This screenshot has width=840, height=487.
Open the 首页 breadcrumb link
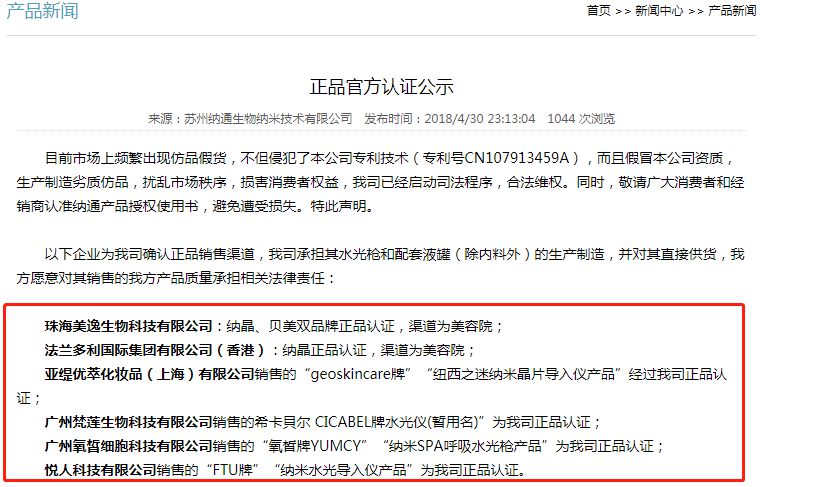pos(598,10)
